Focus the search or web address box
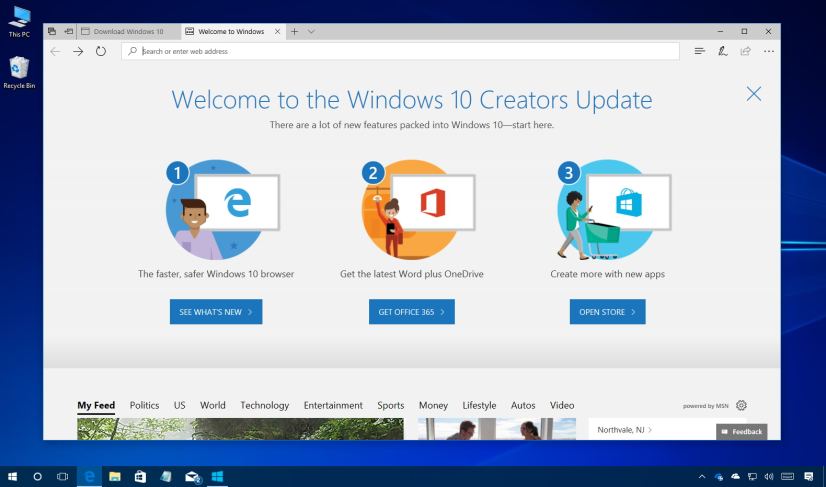826x487 pixels. click(x=400, y=51)
